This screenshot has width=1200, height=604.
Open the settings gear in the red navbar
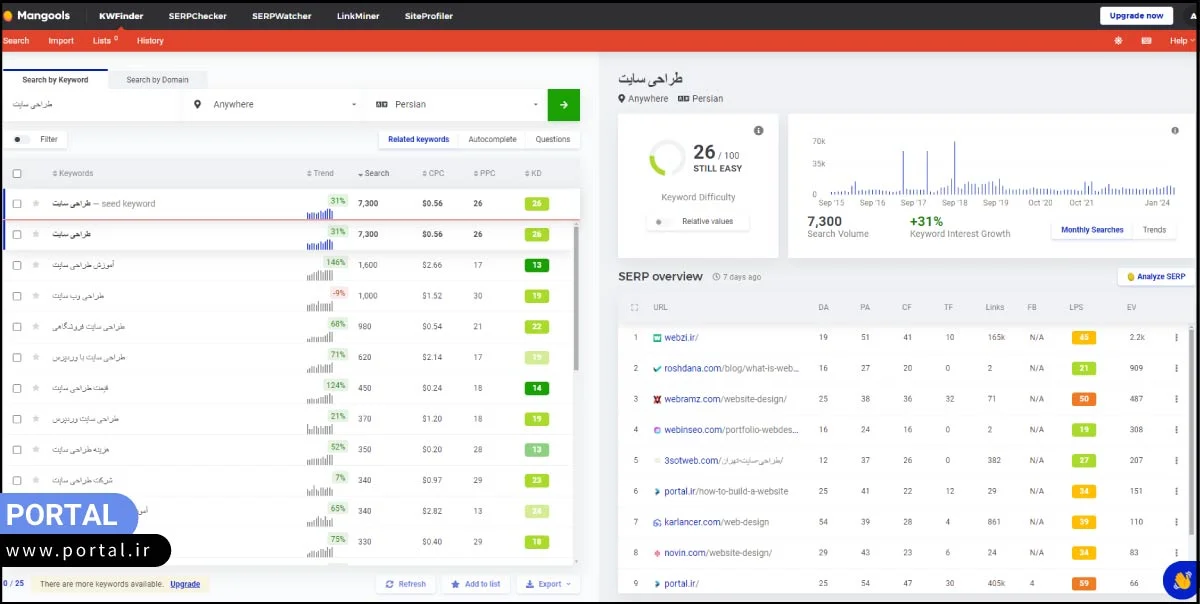[x=1118, y=41]
